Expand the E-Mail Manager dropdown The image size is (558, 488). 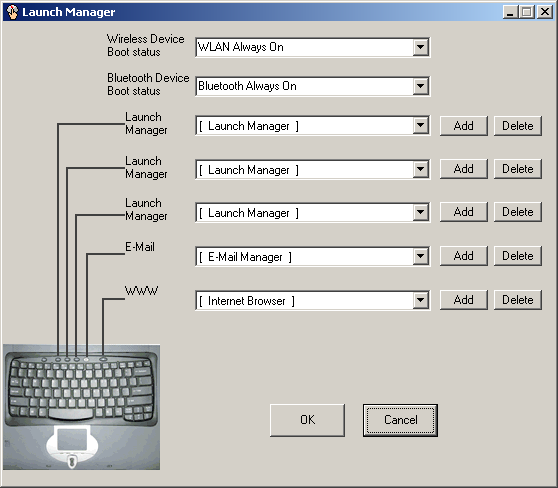[x=420, y=256]
